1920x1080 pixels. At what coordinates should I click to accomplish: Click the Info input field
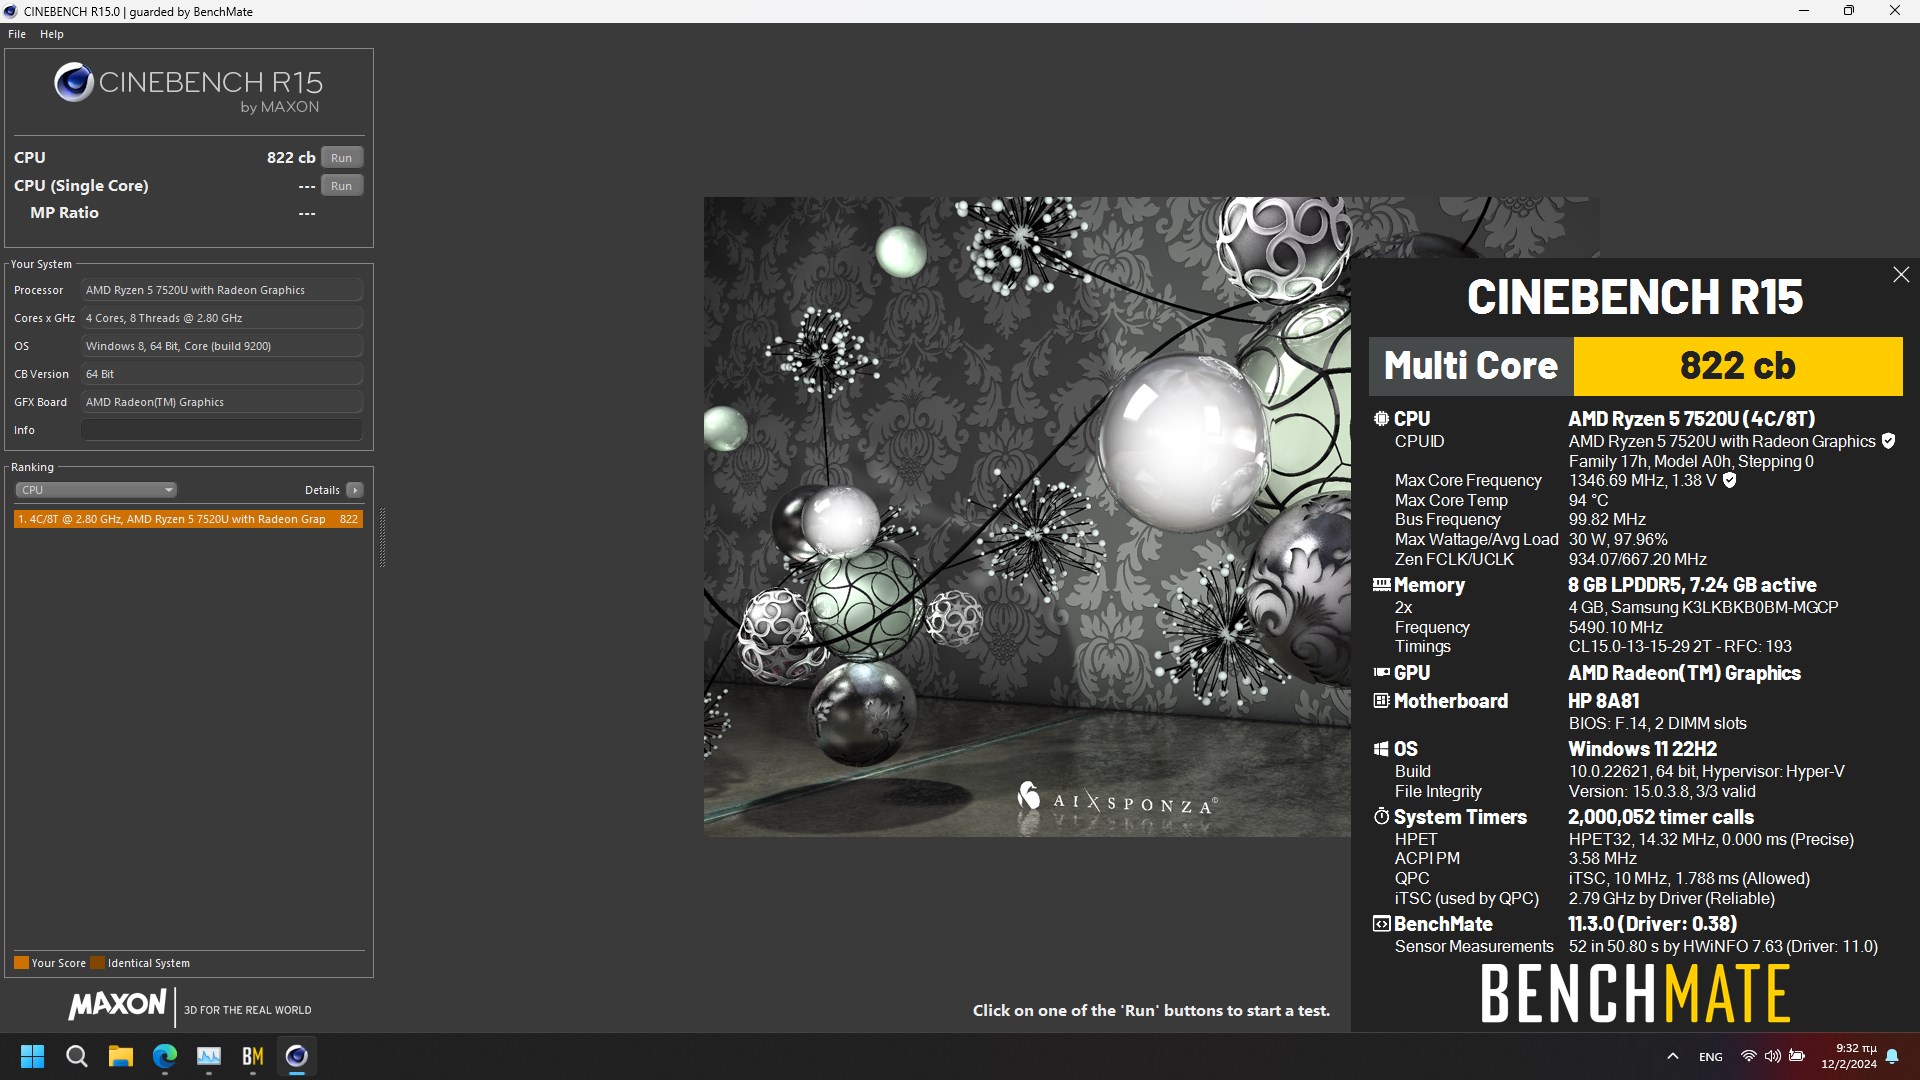[x=222, y=430]
